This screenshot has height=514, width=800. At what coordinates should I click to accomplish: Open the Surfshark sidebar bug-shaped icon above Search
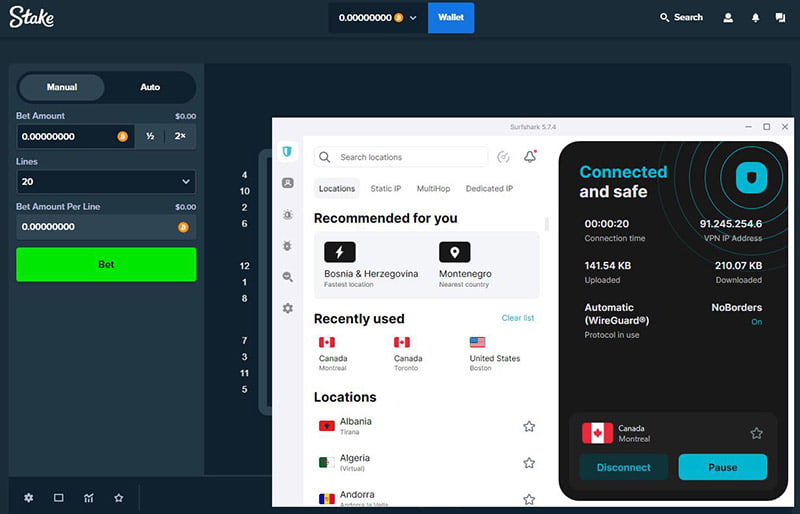click(x=288, y=246)
